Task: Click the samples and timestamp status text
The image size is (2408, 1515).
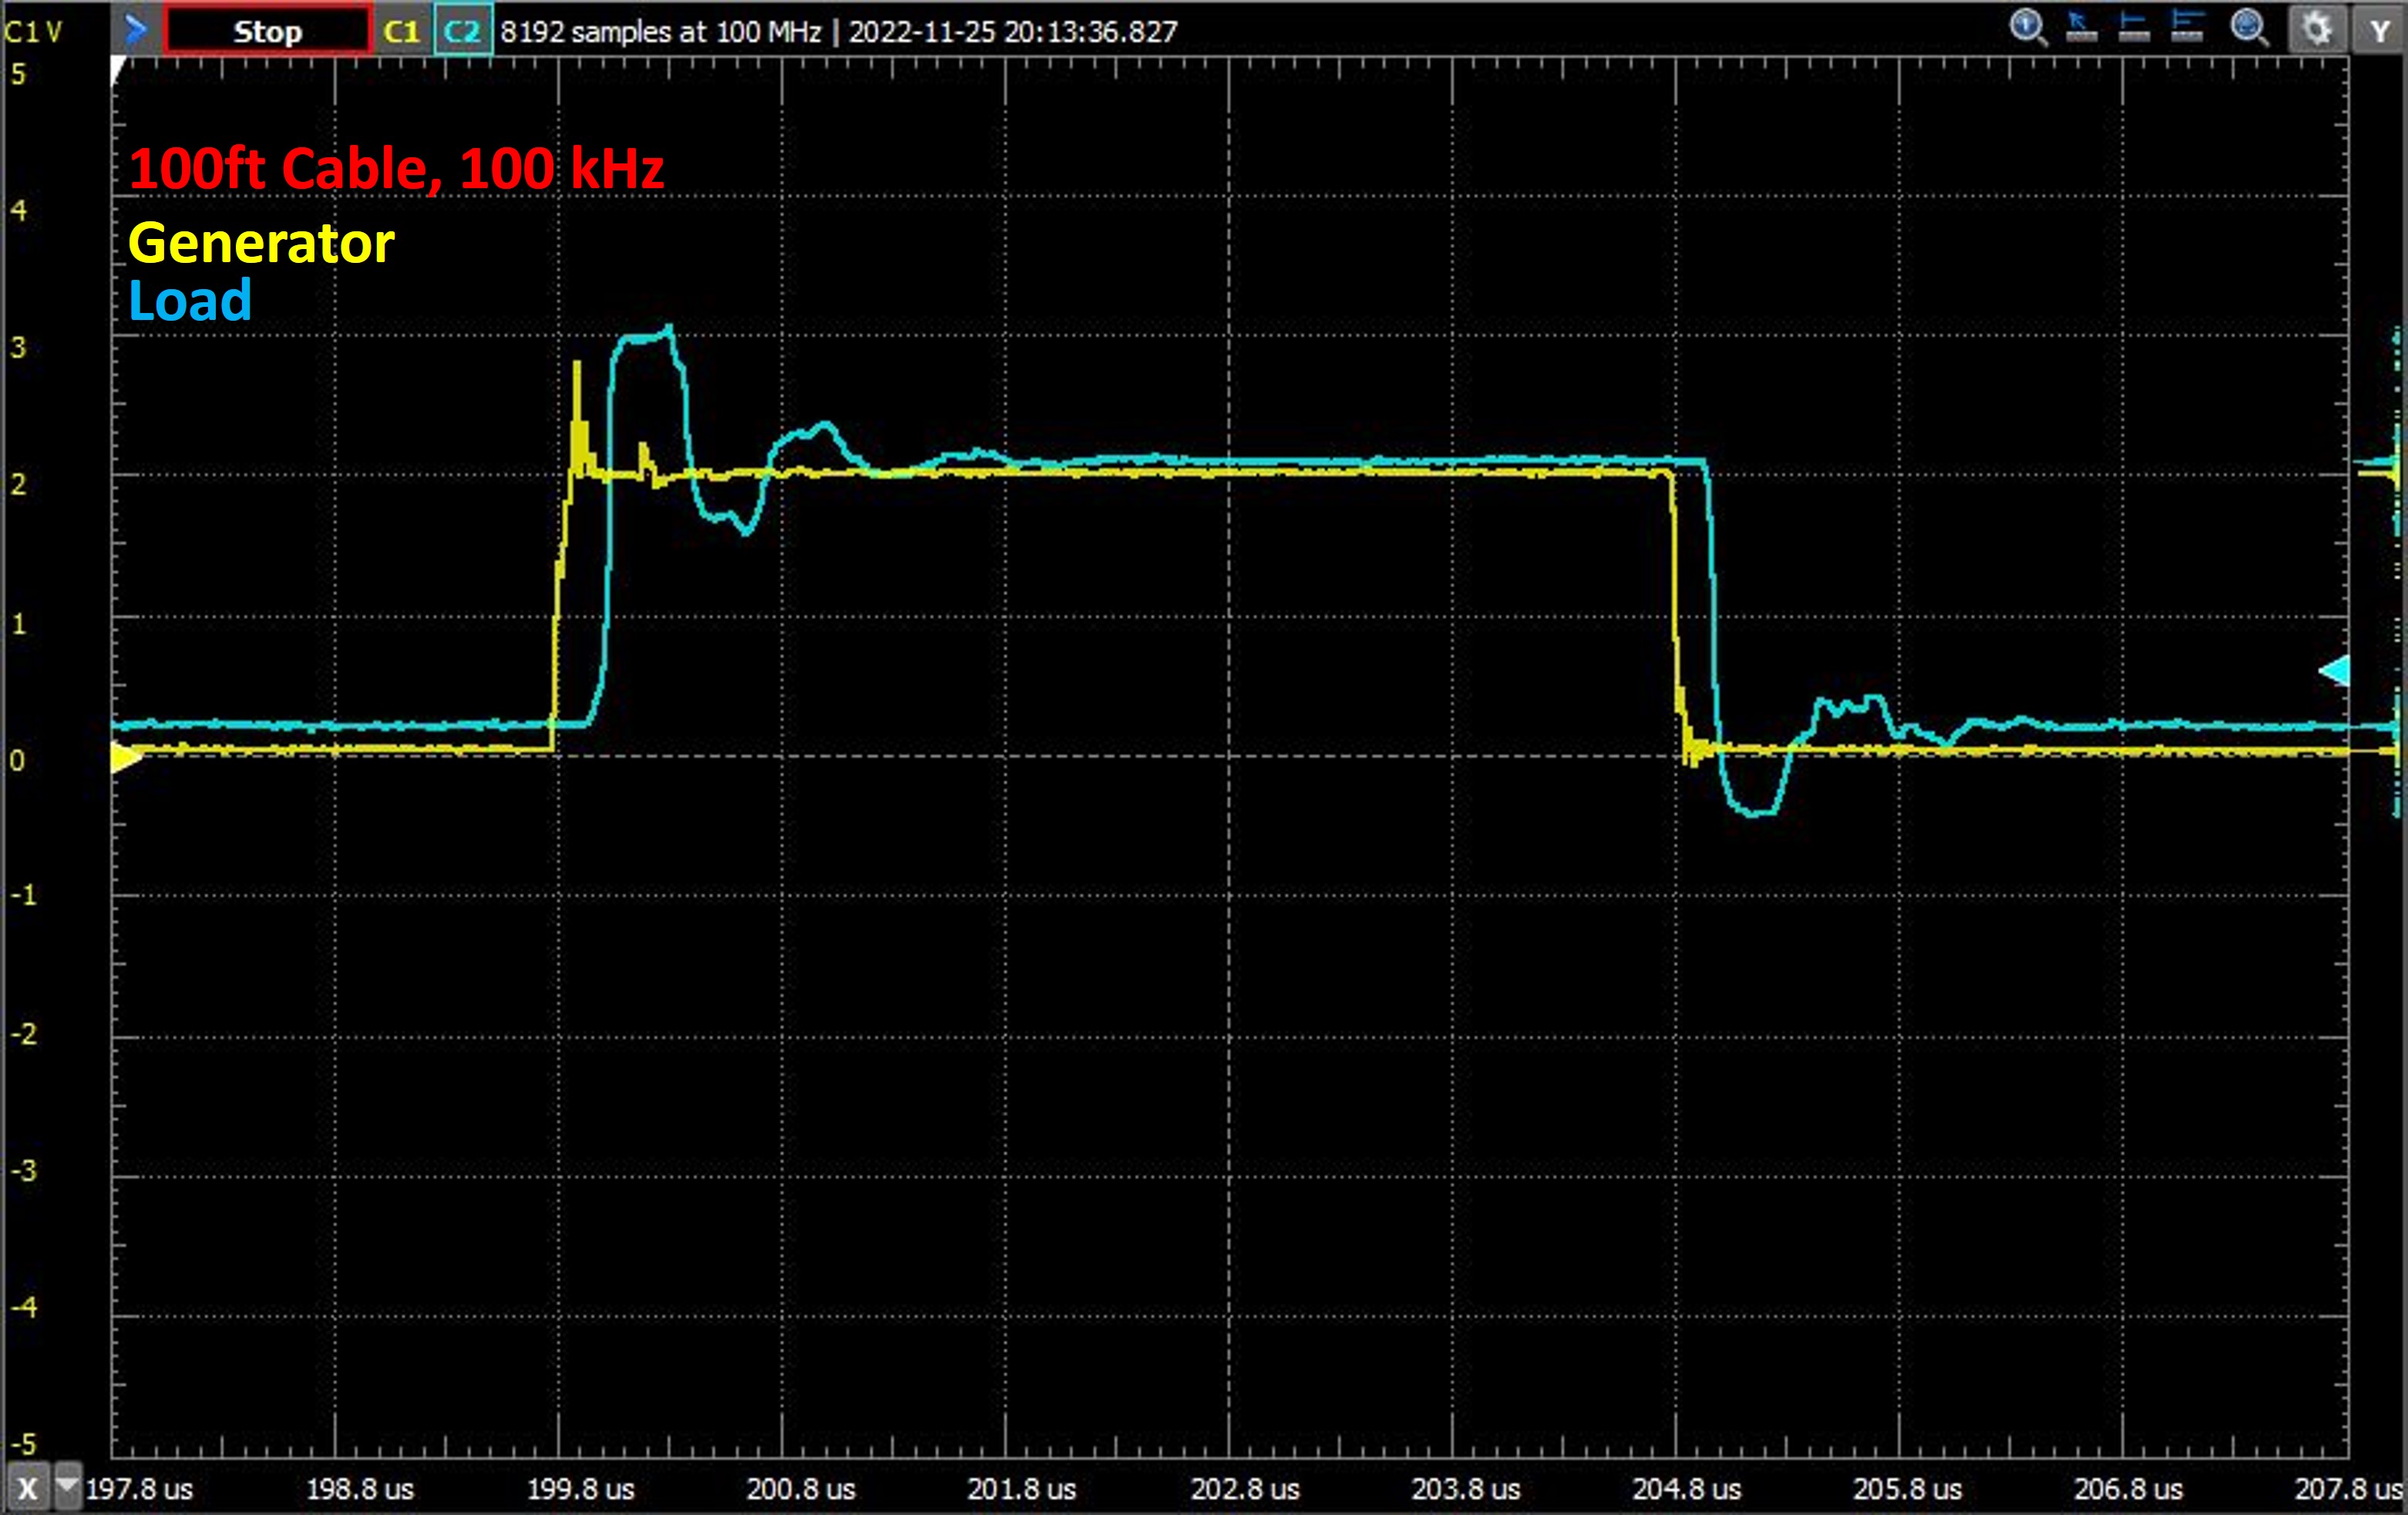Action: pyautogui.click(x=838, y=32)
